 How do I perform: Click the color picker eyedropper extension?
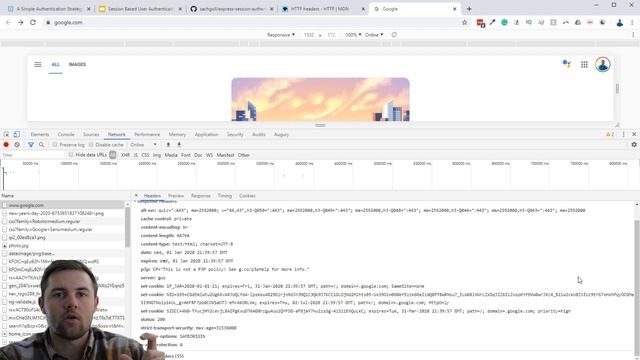point(492,22)
